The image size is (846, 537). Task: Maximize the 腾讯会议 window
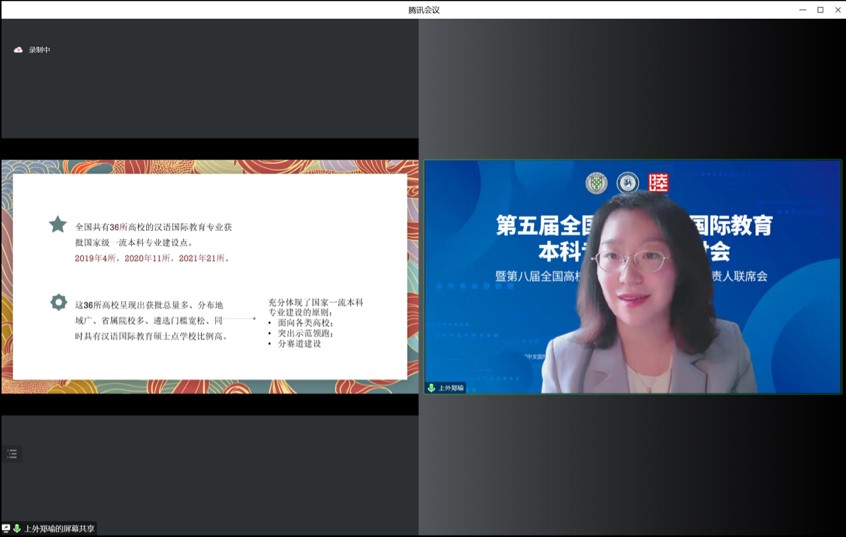(x=820, y=10)
